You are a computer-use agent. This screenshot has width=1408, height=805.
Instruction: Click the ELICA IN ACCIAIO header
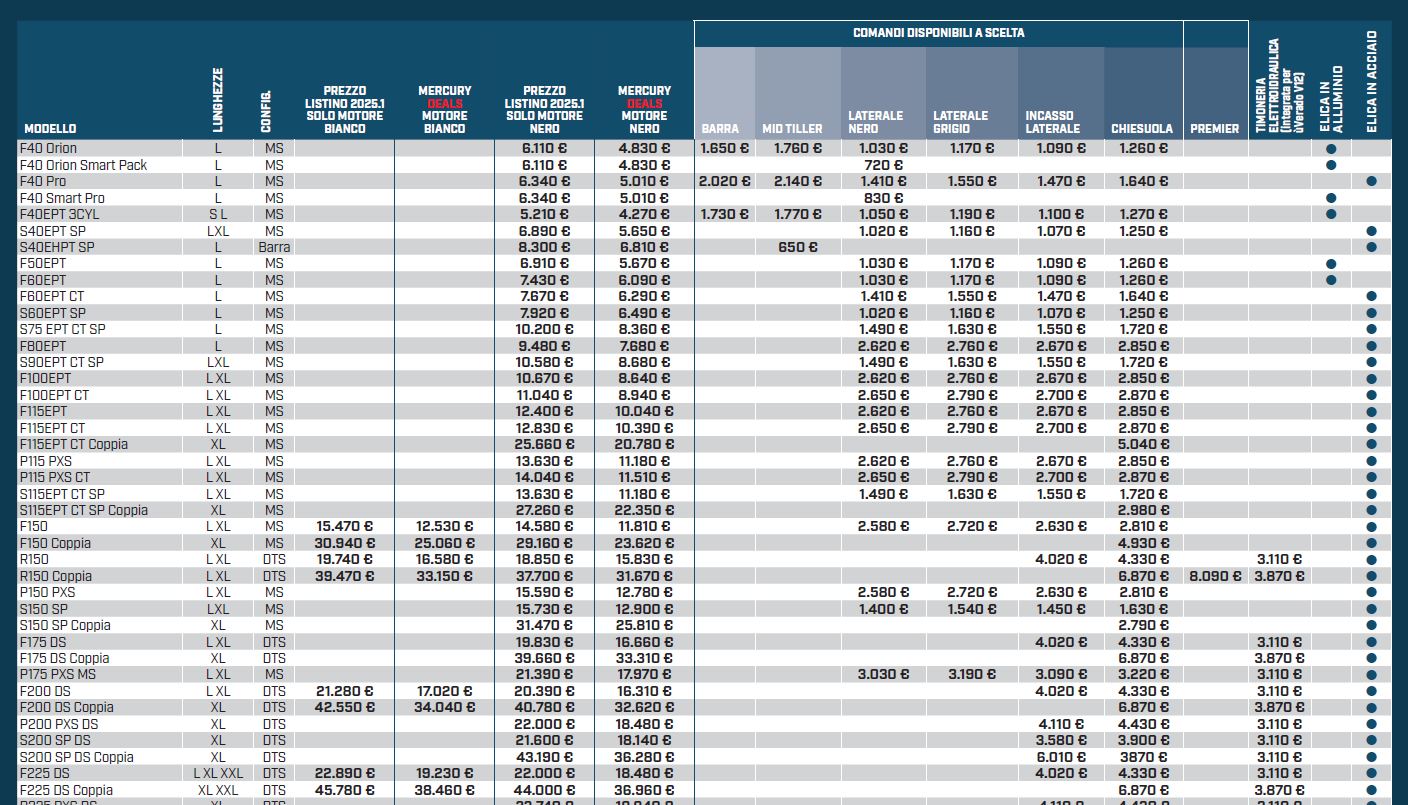(1371, 82)
